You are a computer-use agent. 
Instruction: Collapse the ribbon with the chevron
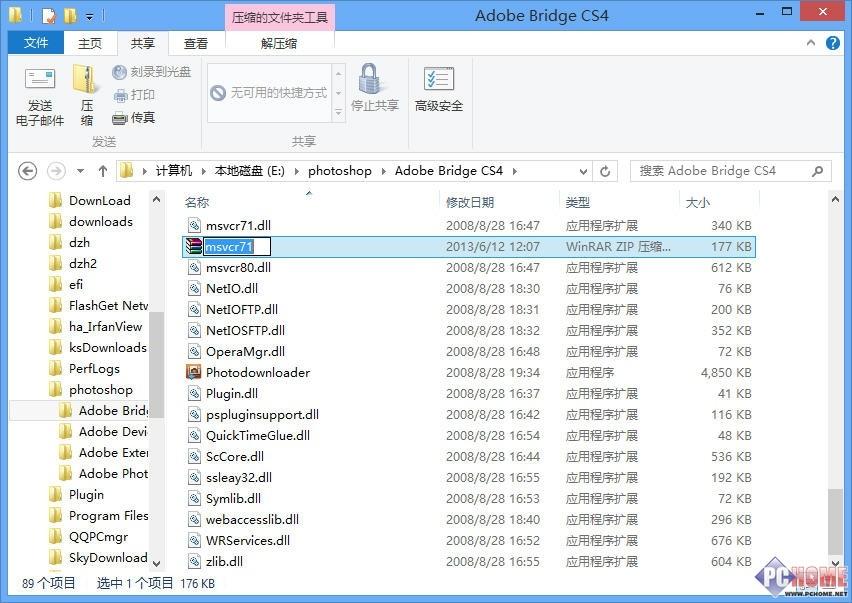click(811, 42)
